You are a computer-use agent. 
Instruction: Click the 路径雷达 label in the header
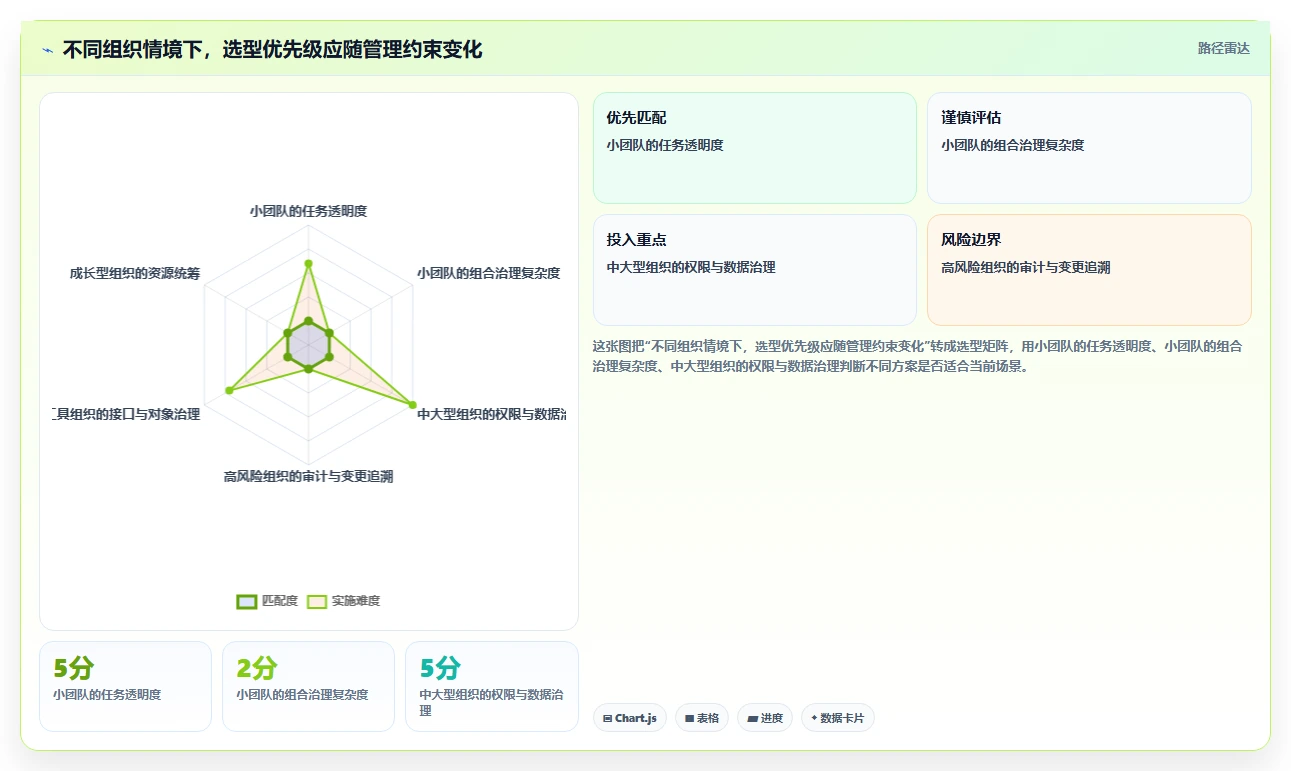(1223, 48)
